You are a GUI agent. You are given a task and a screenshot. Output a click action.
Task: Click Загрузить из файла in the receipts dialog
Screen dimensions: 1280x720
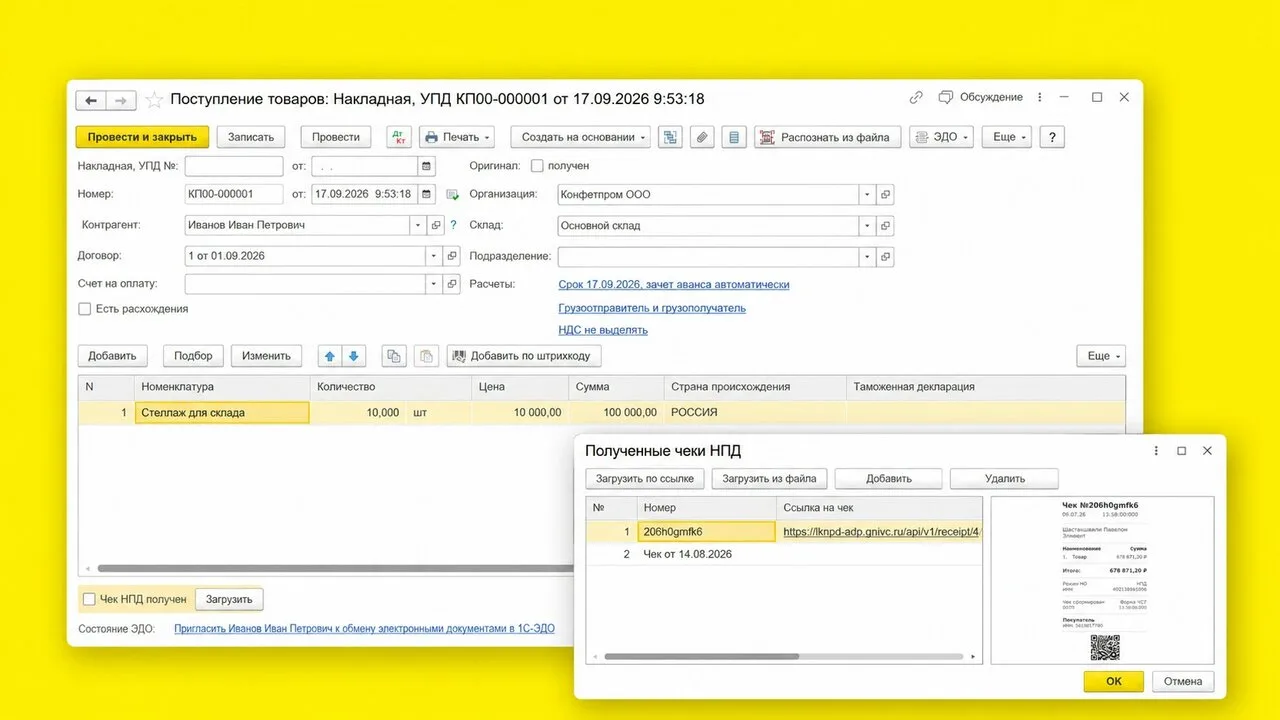[x=769, y=478]
